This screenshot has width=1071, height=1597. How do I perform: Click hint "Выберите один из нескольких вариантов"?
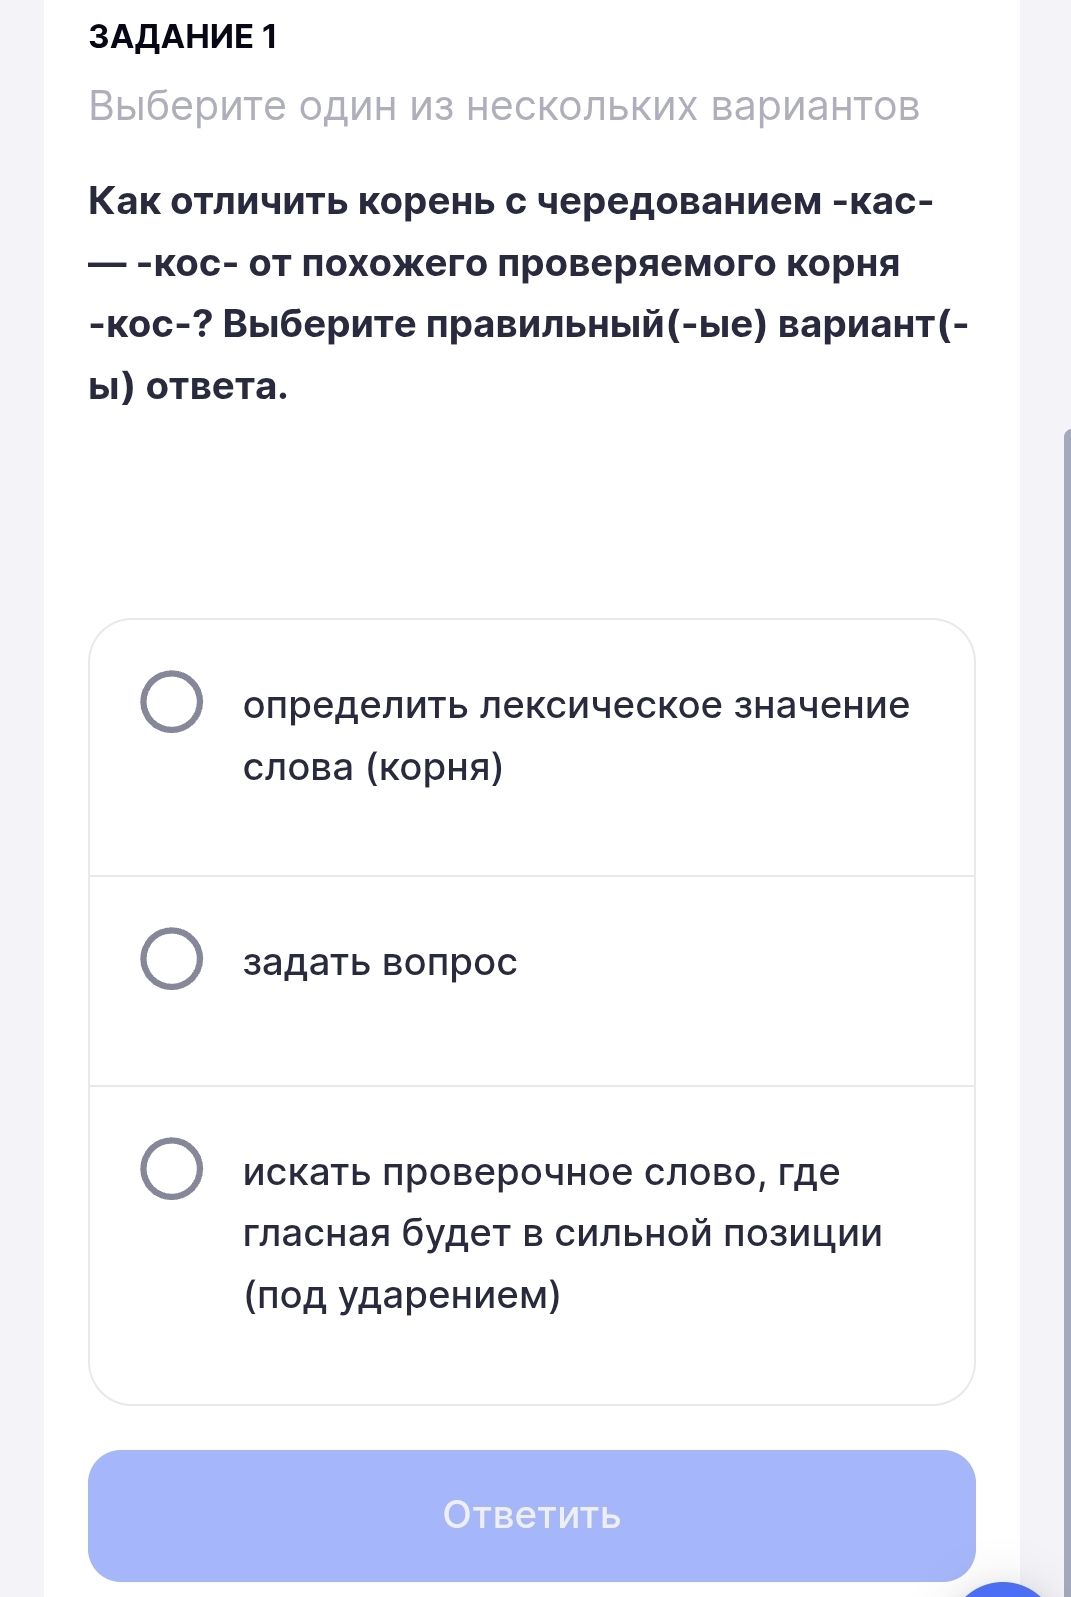504,106
